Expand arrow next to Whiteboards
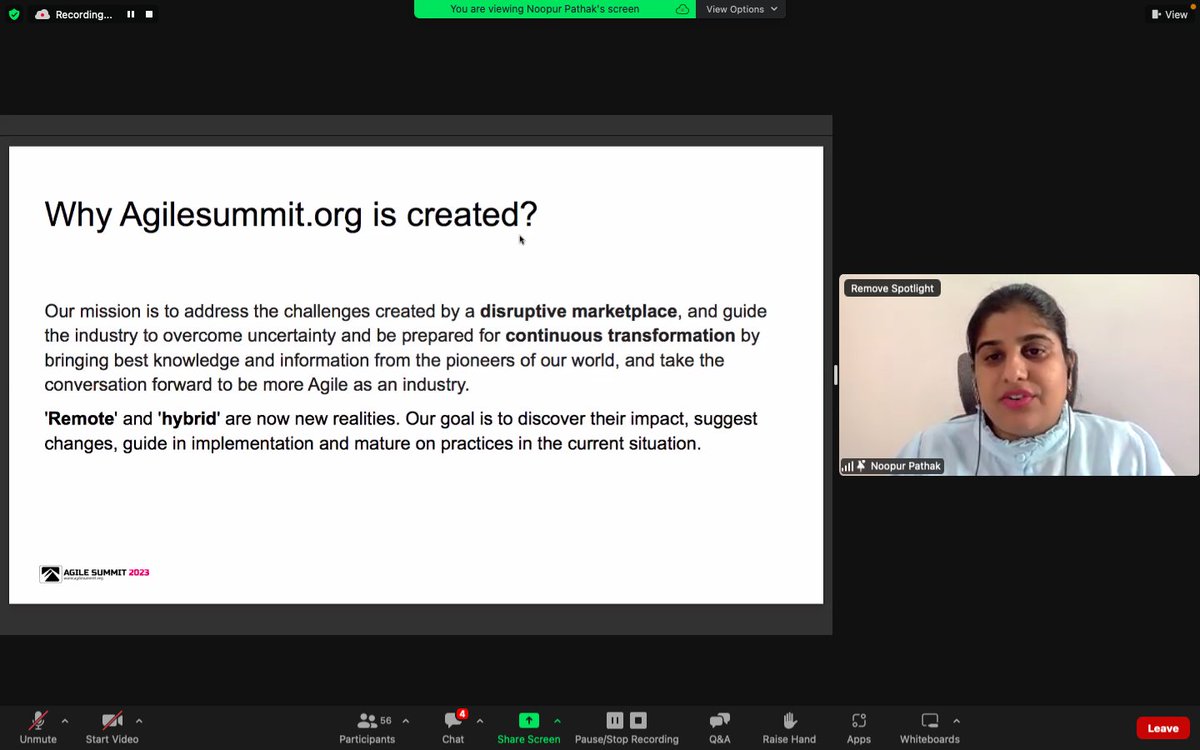The width and height of the screenshot is (1200, 750). click(956, 720)
